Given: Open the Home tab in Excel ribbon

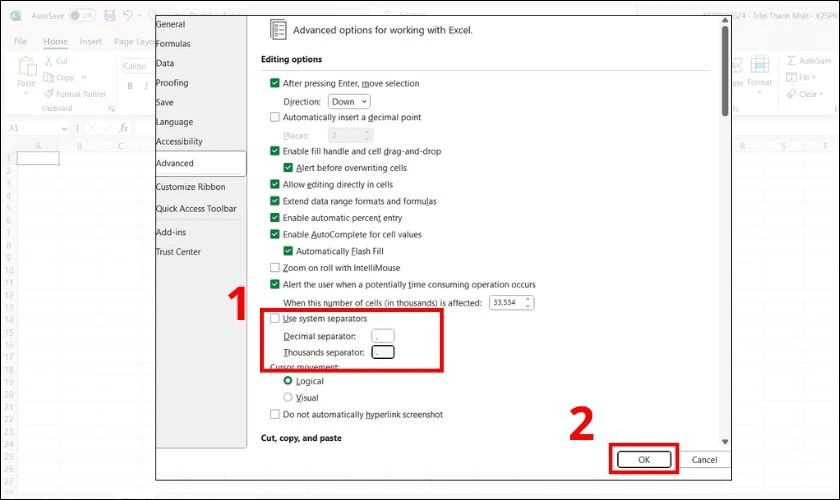Looking at the screenshot, I should [x=55, y=41].
